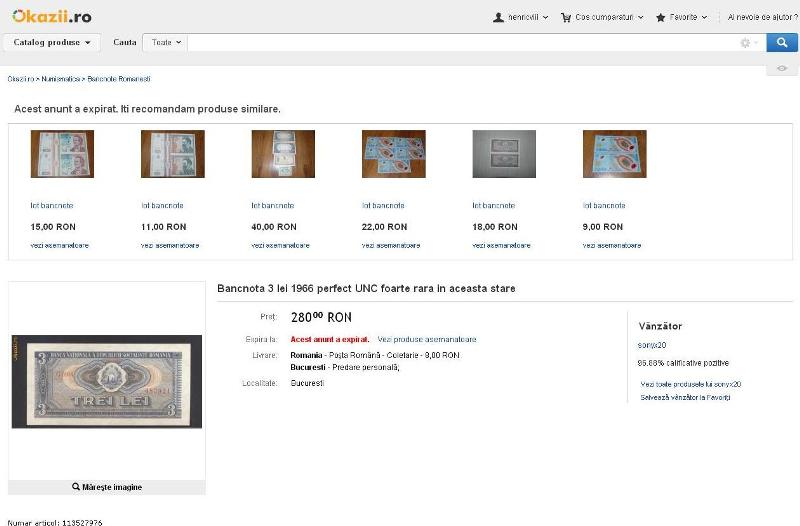Viewport: 800px width, 526px height.
Task: Click the Favorite star icon
Action: (x=660, y=17)
